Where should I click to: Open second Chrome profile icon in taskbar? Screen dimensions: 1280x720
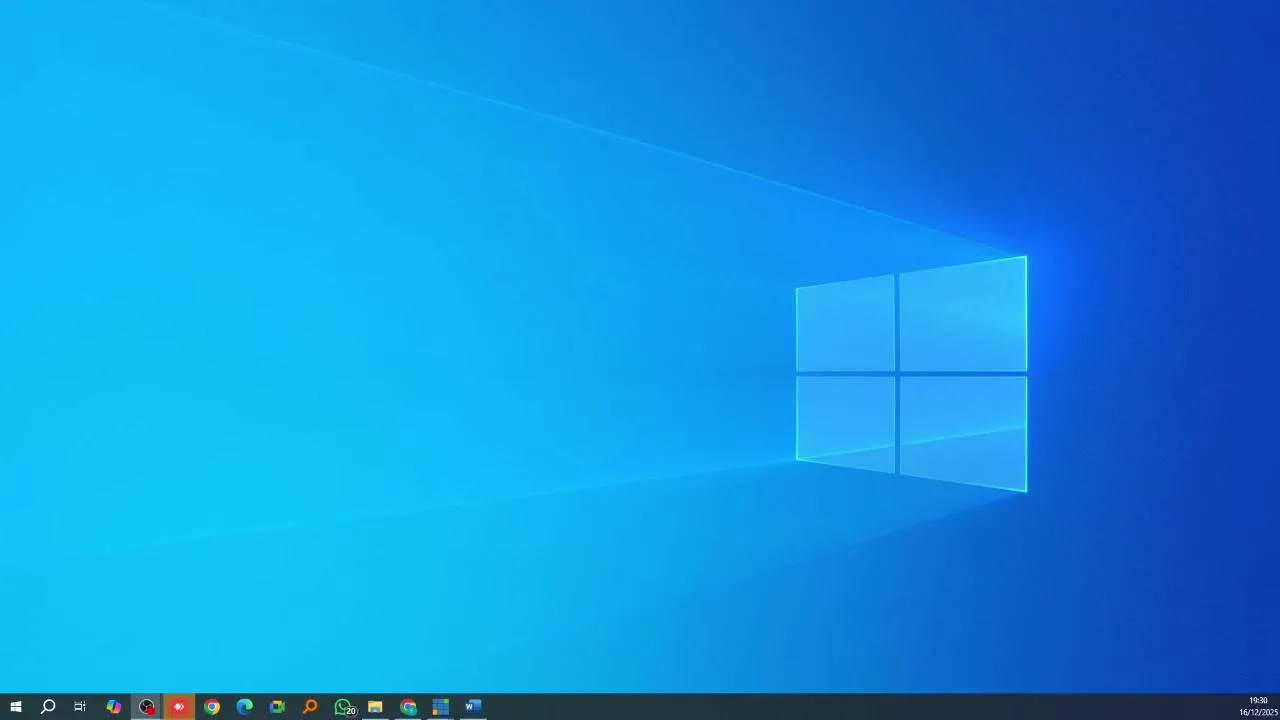[408, 707]
